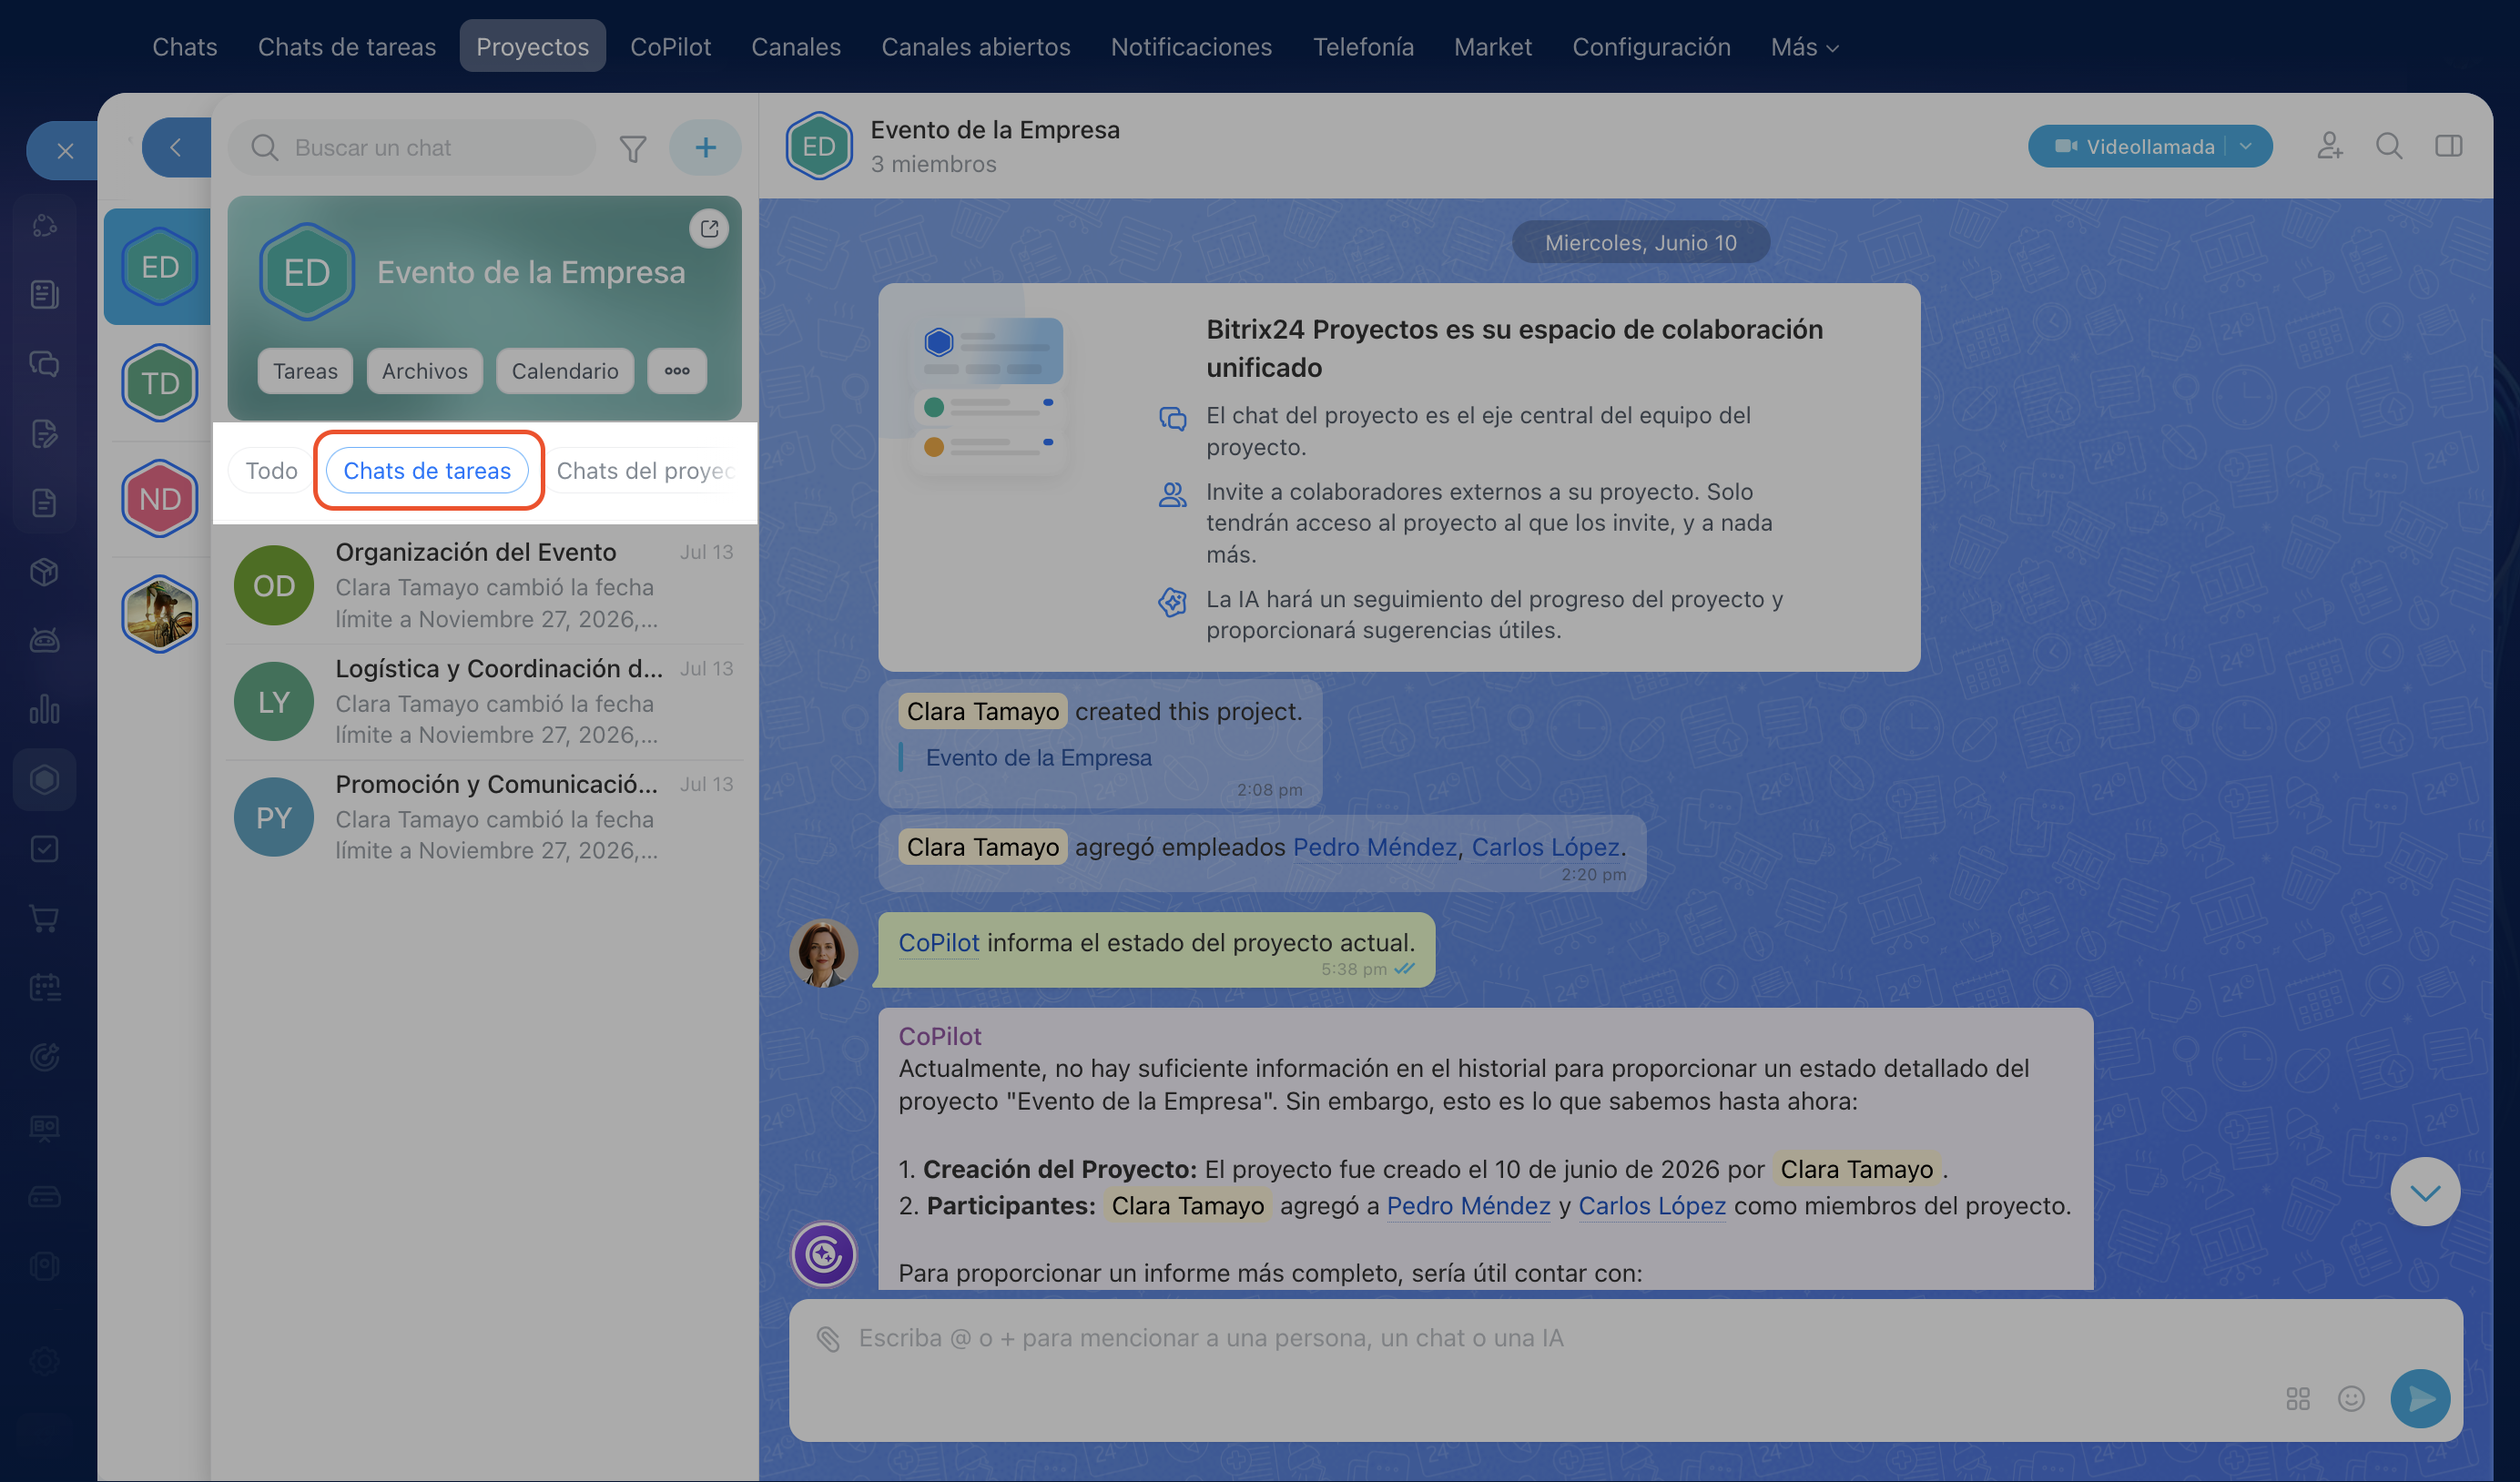Viewport: 2520px width, 1482px height.
Task: Click the Calendario button on the project card
Action: point(565,371)
